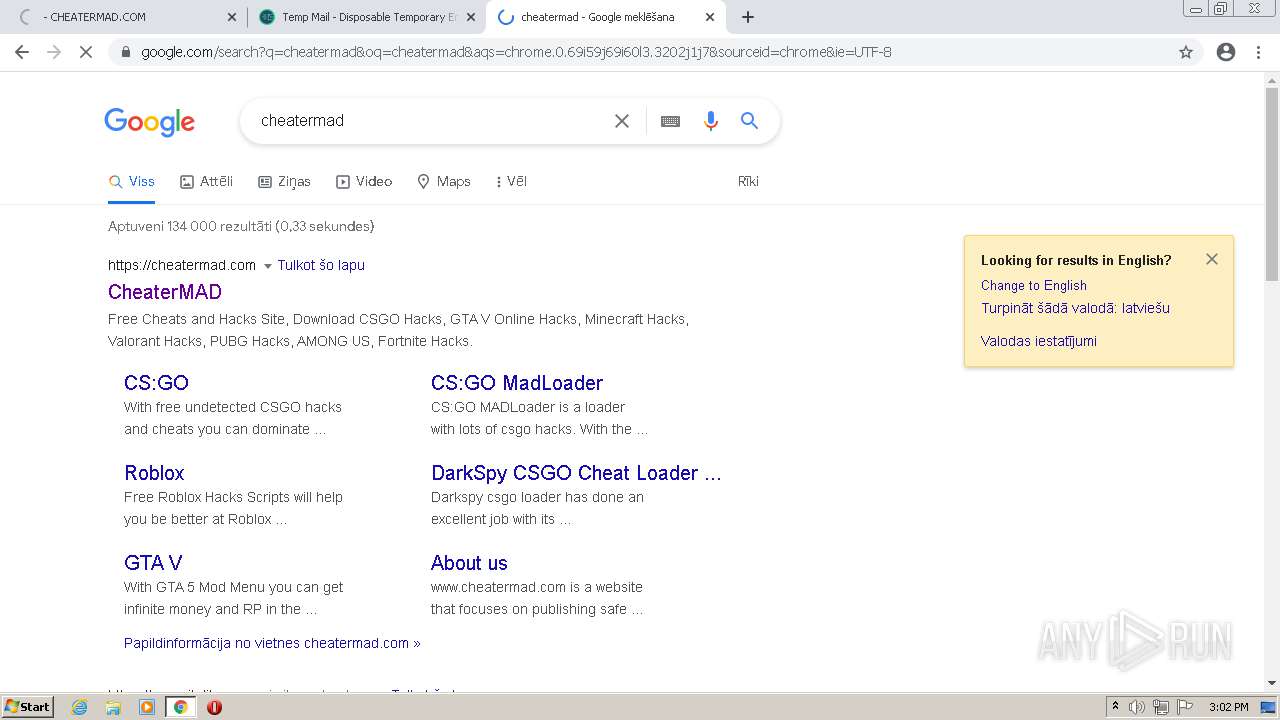Open the About us sitelink

(469, 563)
